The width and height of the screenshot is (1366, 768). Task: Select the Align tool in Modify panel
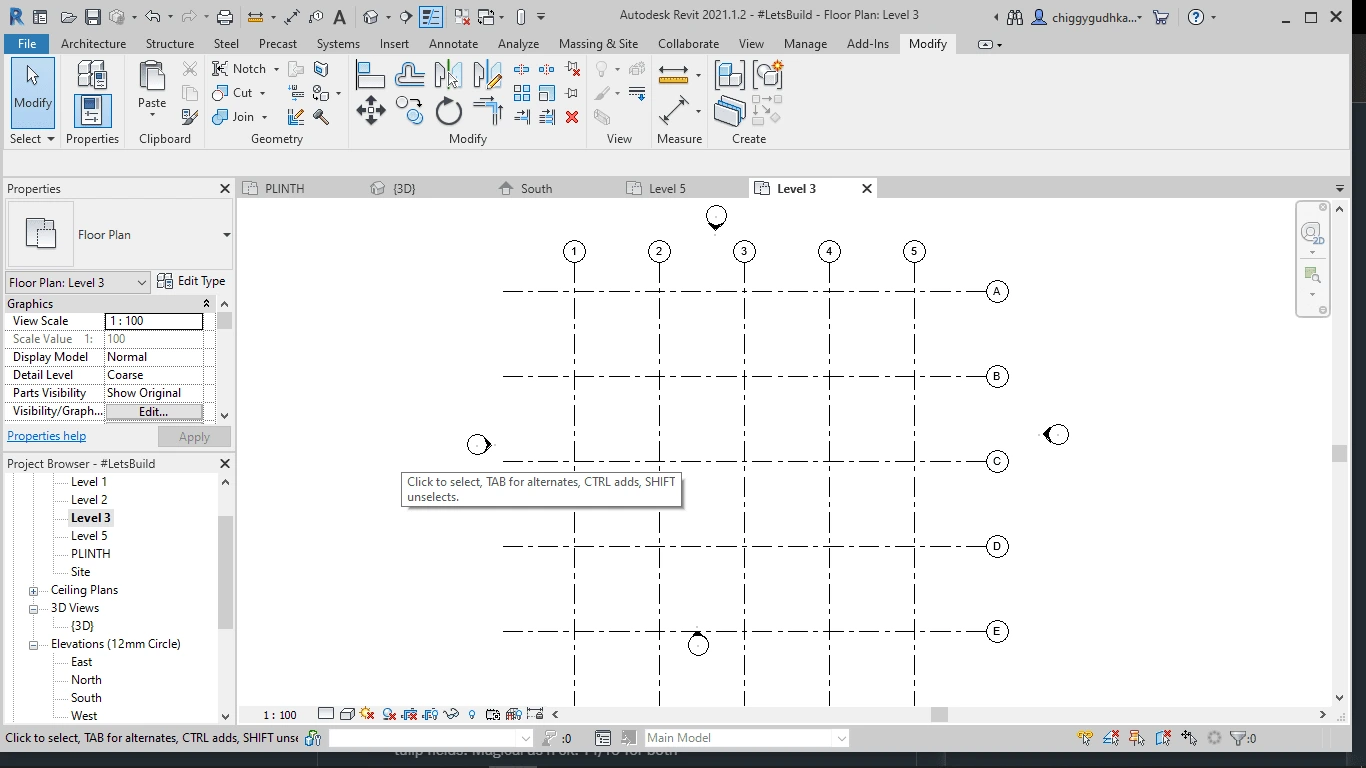coord(370,75)
